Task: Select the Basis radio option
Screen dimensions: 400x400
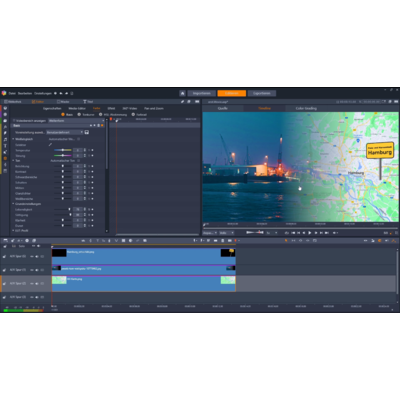Action: pos(67,114)
